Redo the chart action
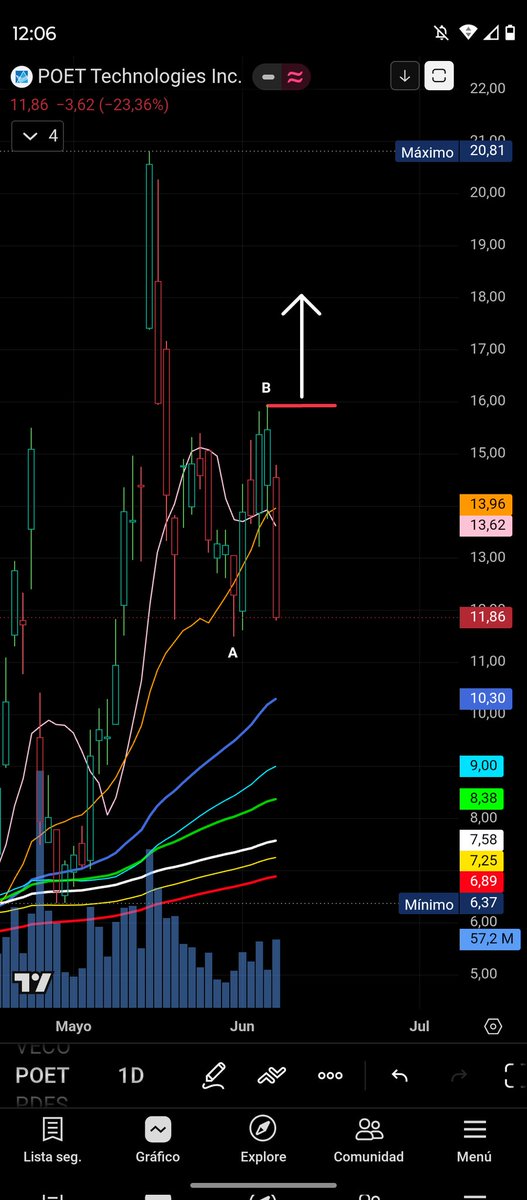 tap(460, 1076)
